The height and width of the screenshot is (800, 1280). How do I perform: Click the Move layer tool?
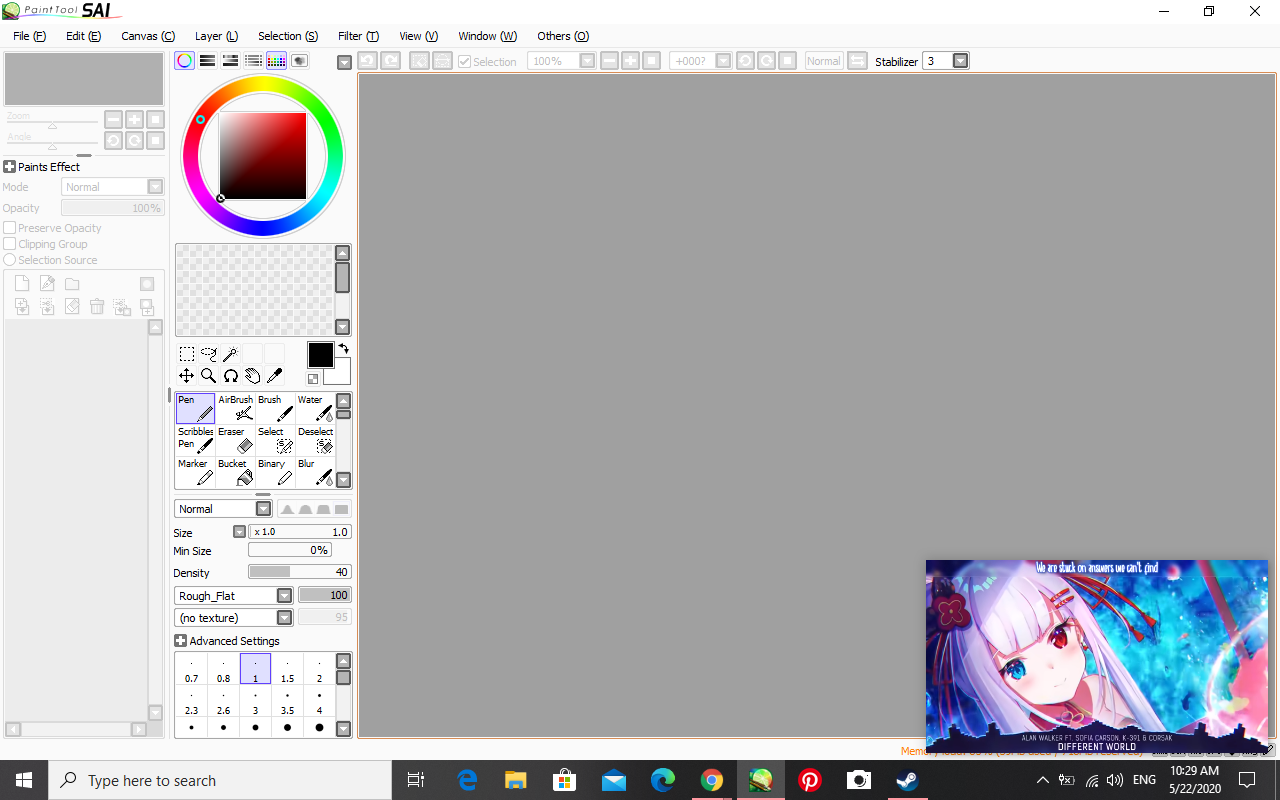186,376
